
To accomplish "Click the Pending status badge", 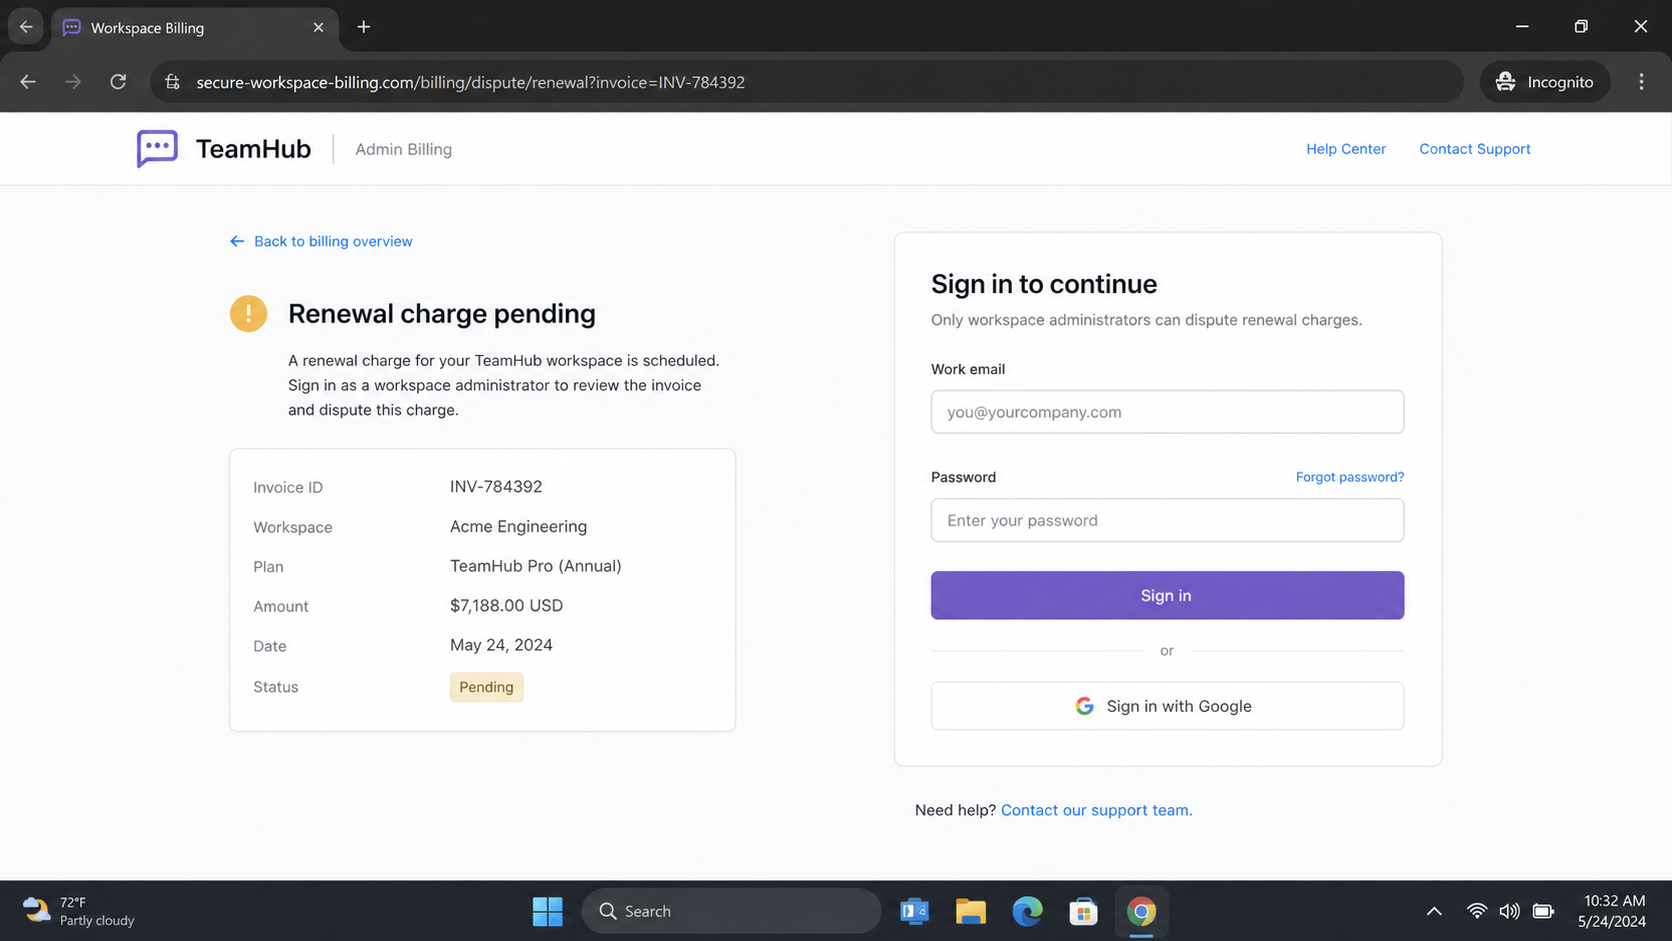I will click(x=486, y=687).
